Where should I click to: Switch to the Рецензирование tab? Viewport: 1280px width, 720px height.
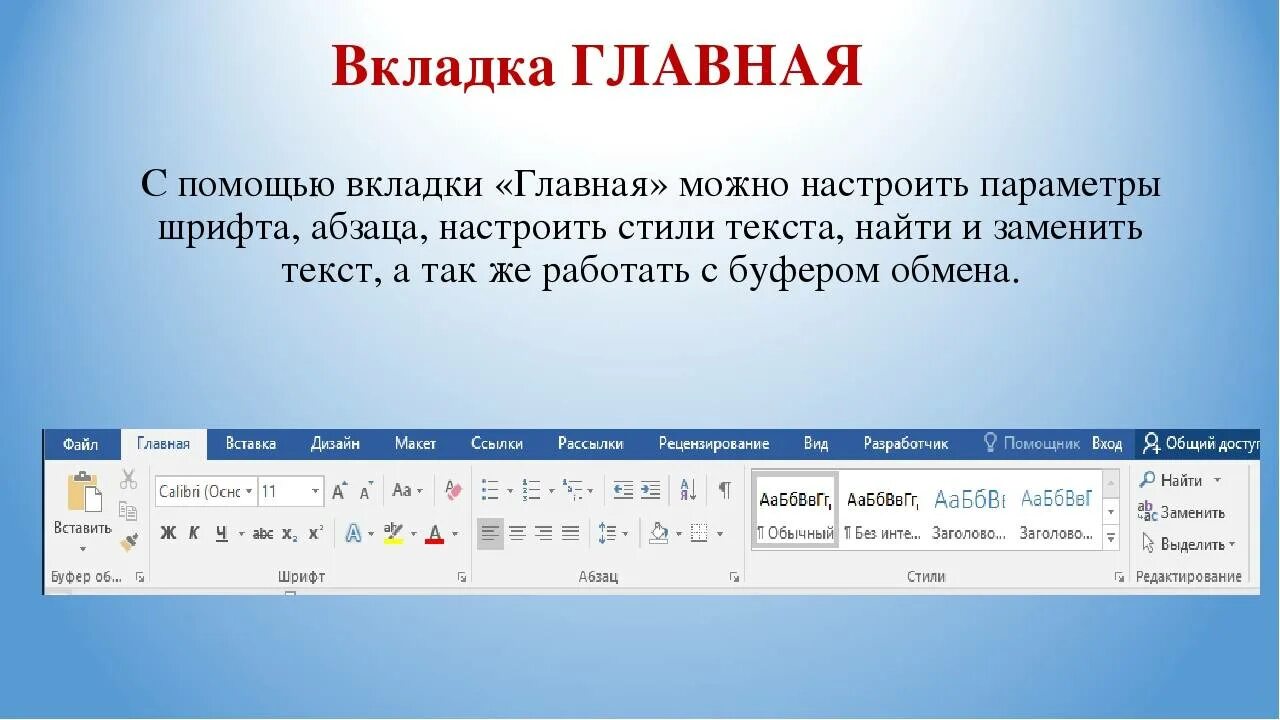tap(714, 444)
